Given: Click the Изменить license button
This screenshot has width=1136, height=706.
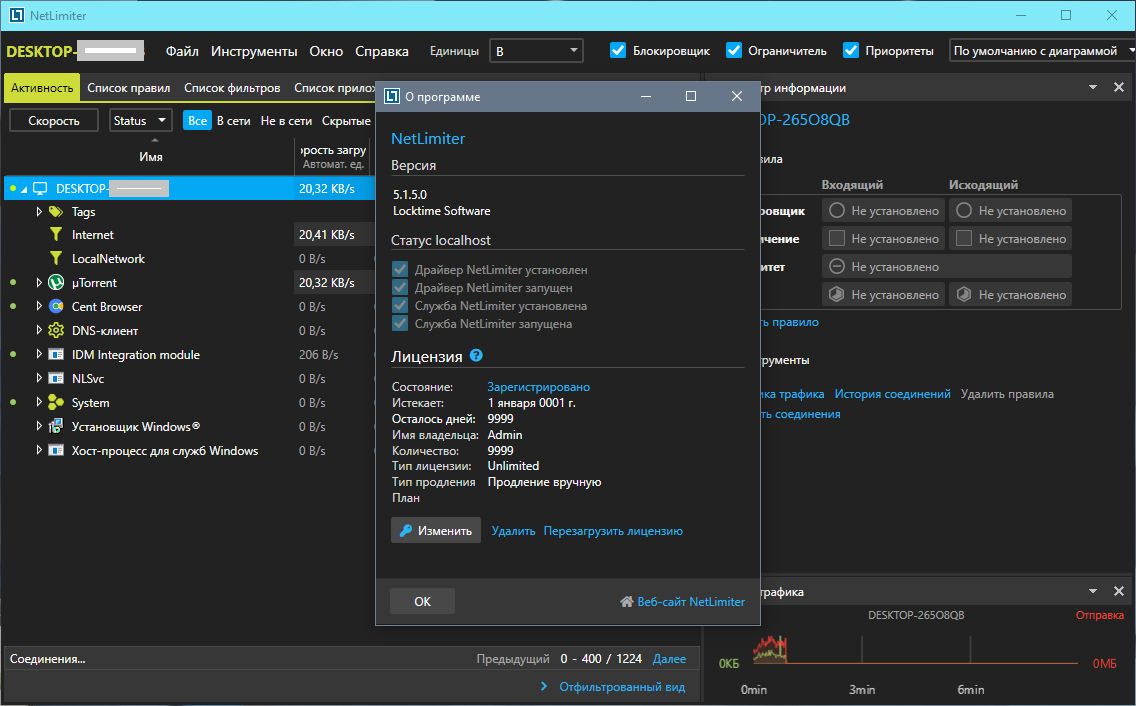Looking at the screenshot, I should pyautogui.click(x=436, y=531).
